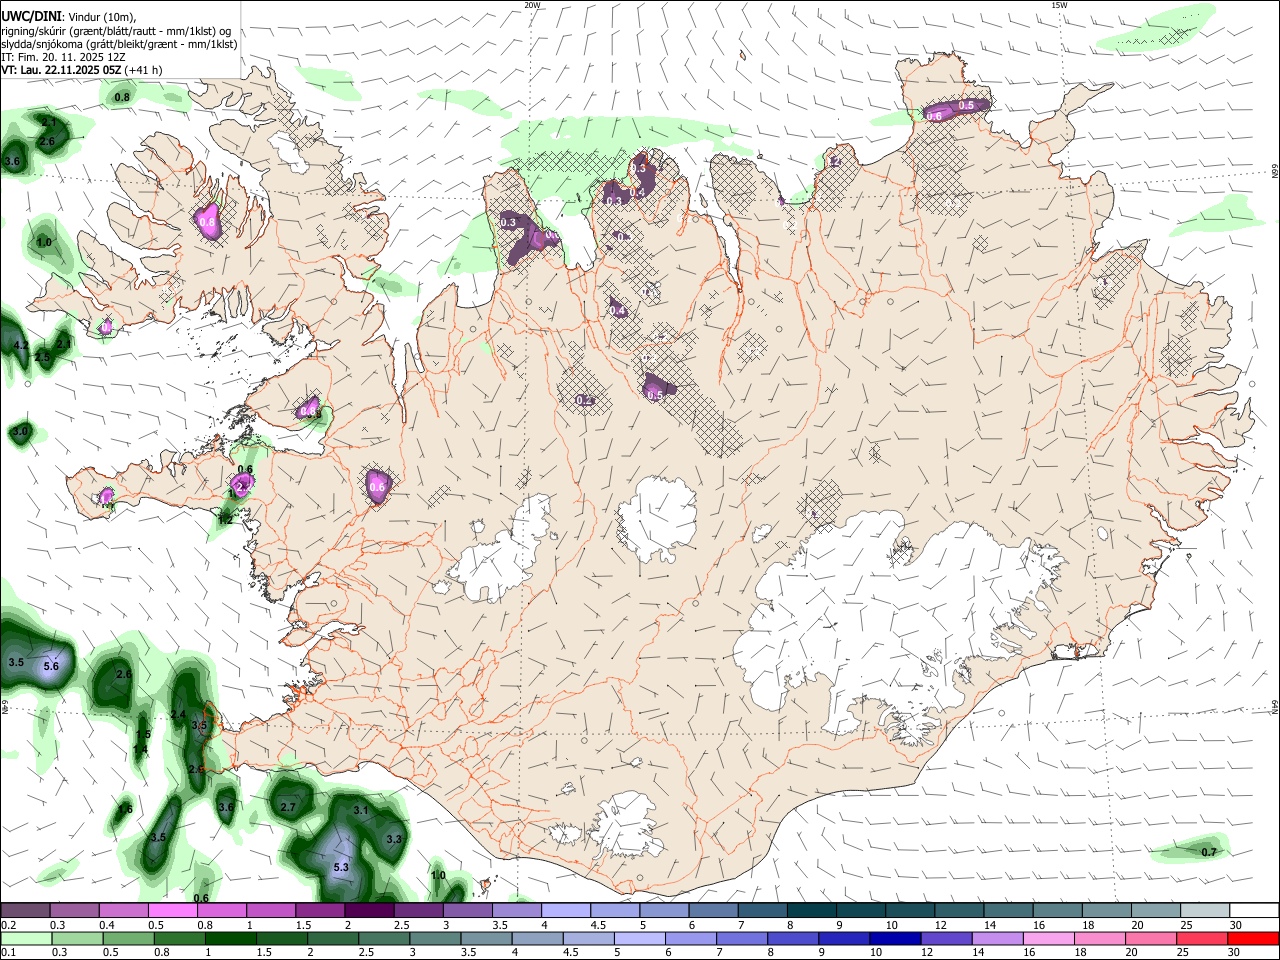Click the 'UWC/DINI' title text

pos(30,17)
